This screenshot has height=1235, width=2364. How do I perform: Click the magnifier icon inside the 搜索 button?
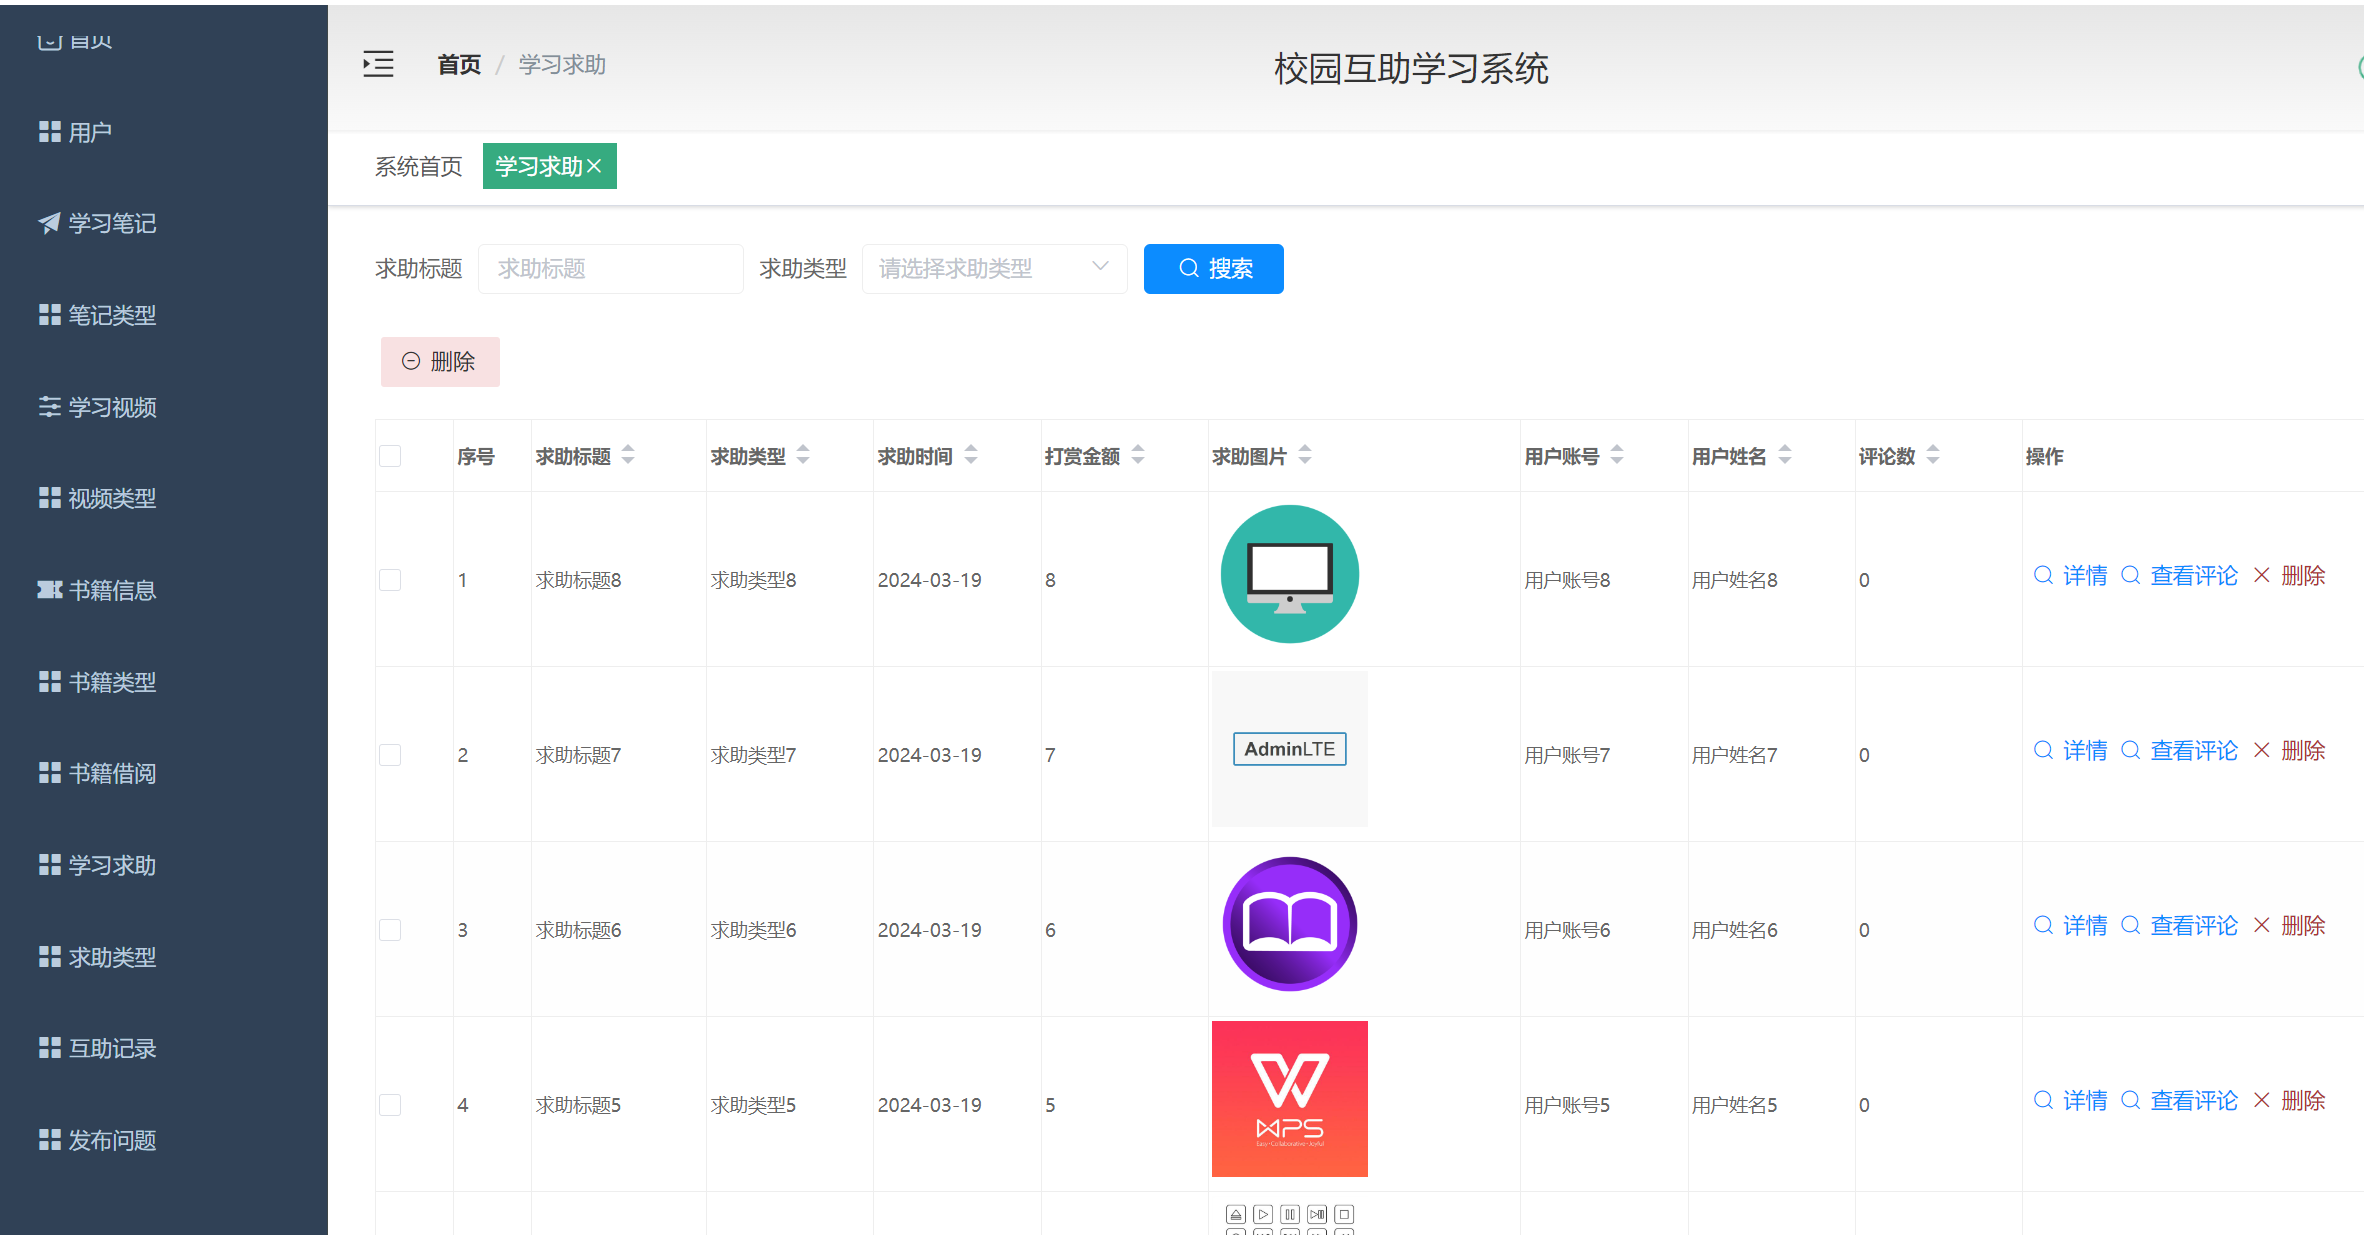coord(1187,268)
